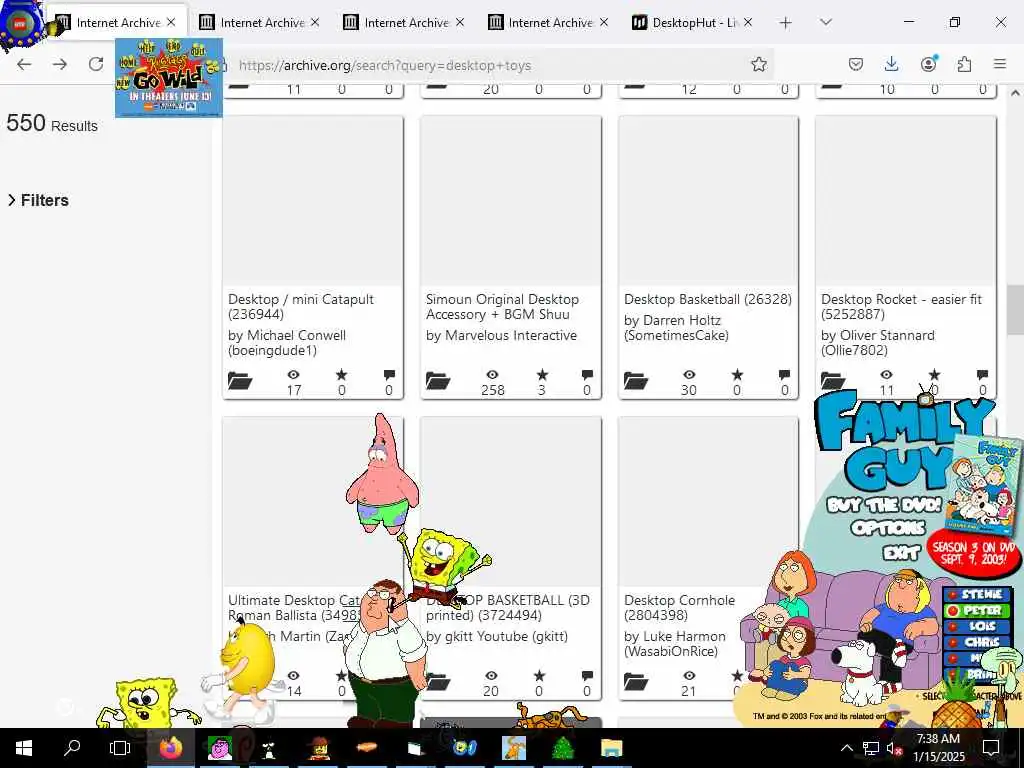Open Windows taskbar search
This screenshot has height=768, width=1024.
click(x=72, y=748)
